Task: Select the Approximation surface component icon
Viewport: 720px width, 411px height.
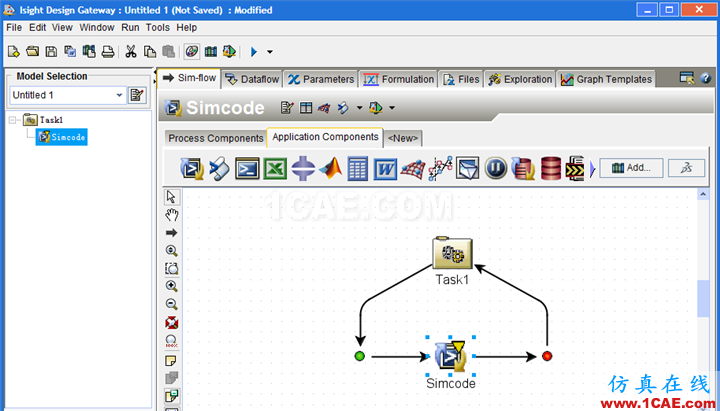Action: click(413, 169)
